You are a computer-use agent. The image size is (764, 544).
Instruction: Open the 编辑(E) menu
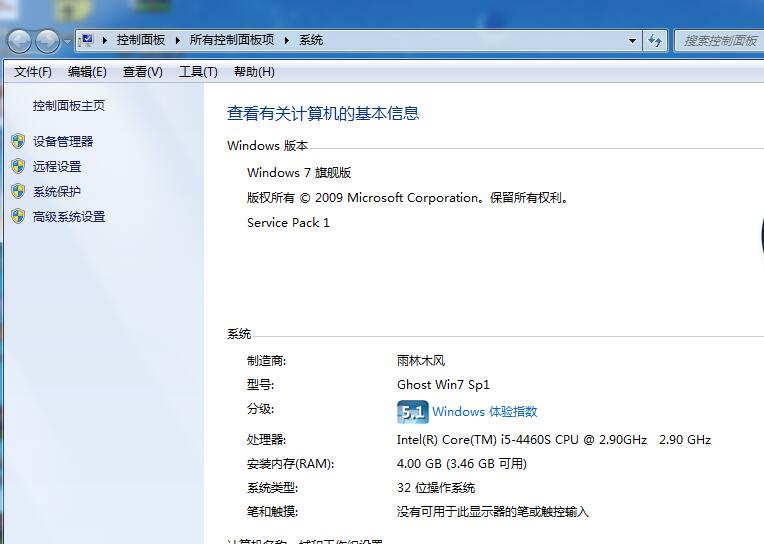coord(87,72)
